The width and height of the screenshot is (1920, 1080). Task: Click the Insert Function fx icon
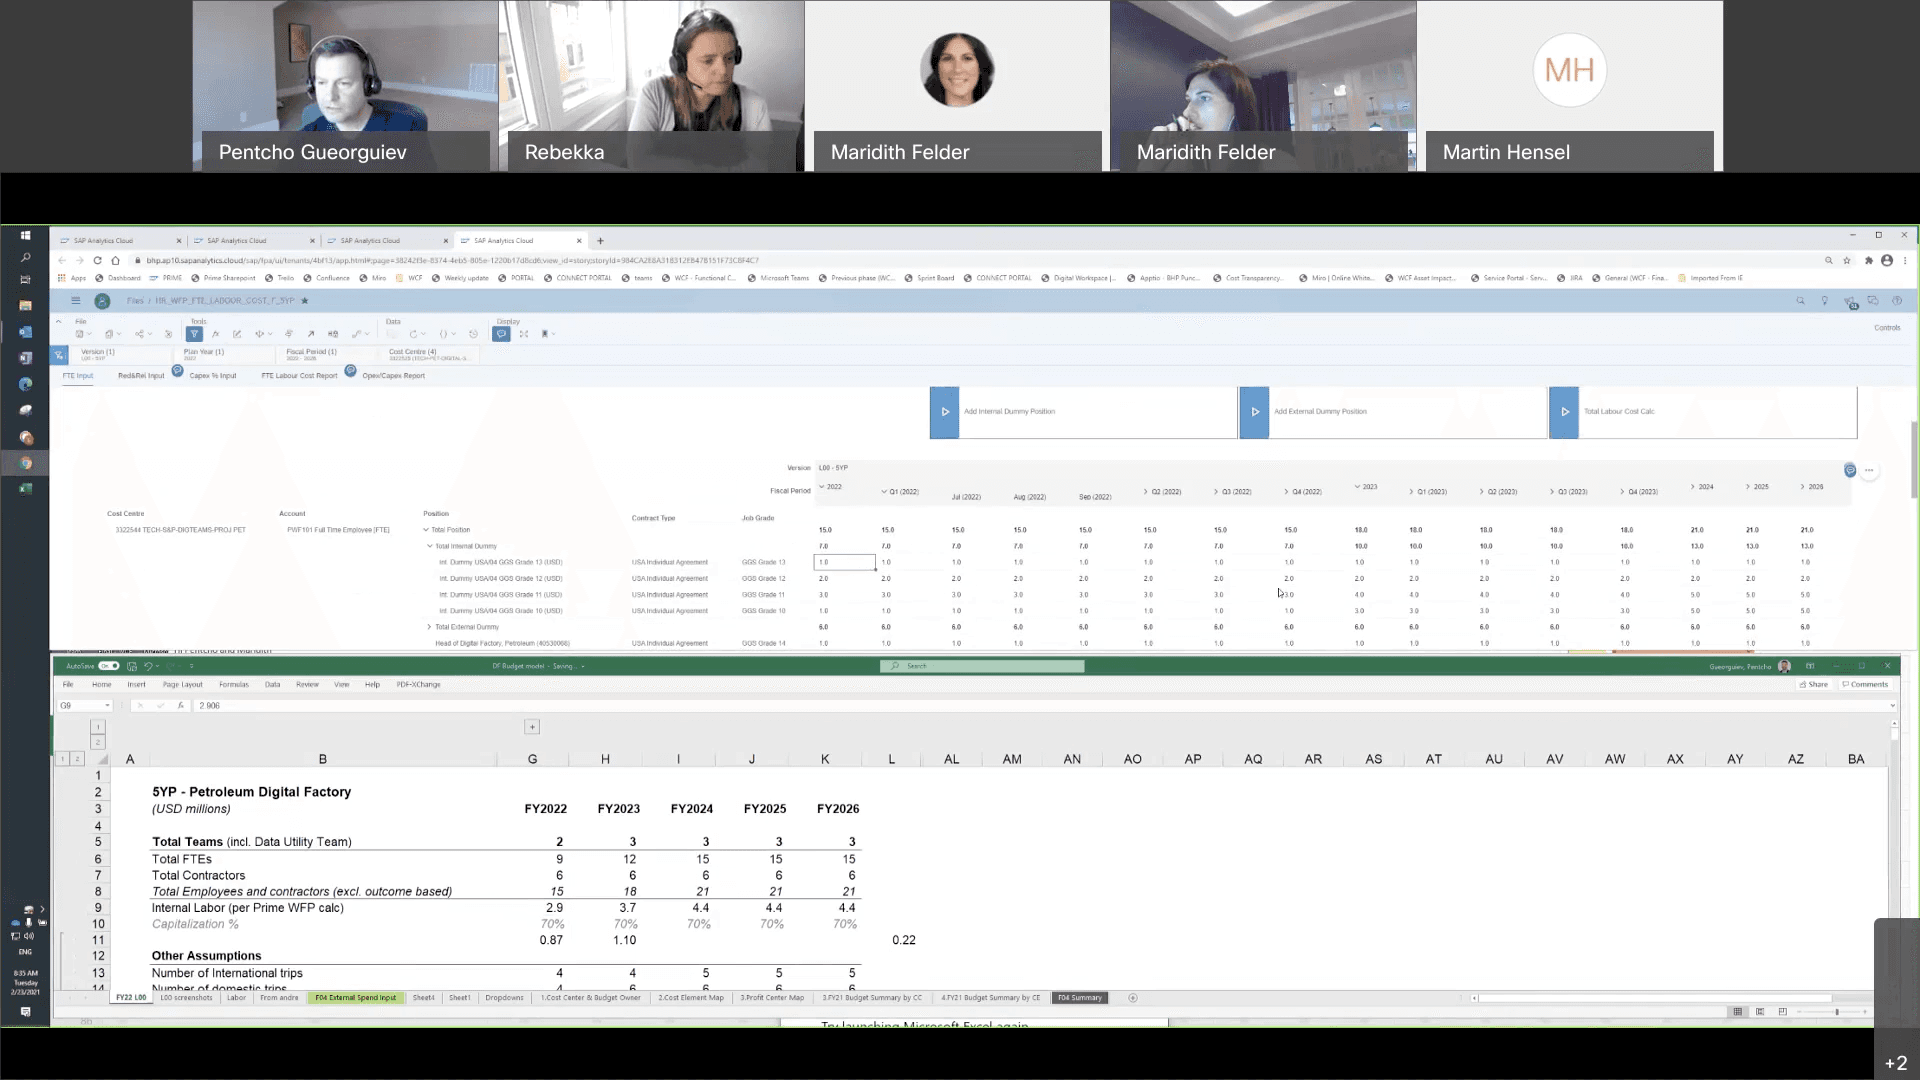pos(180,706)
